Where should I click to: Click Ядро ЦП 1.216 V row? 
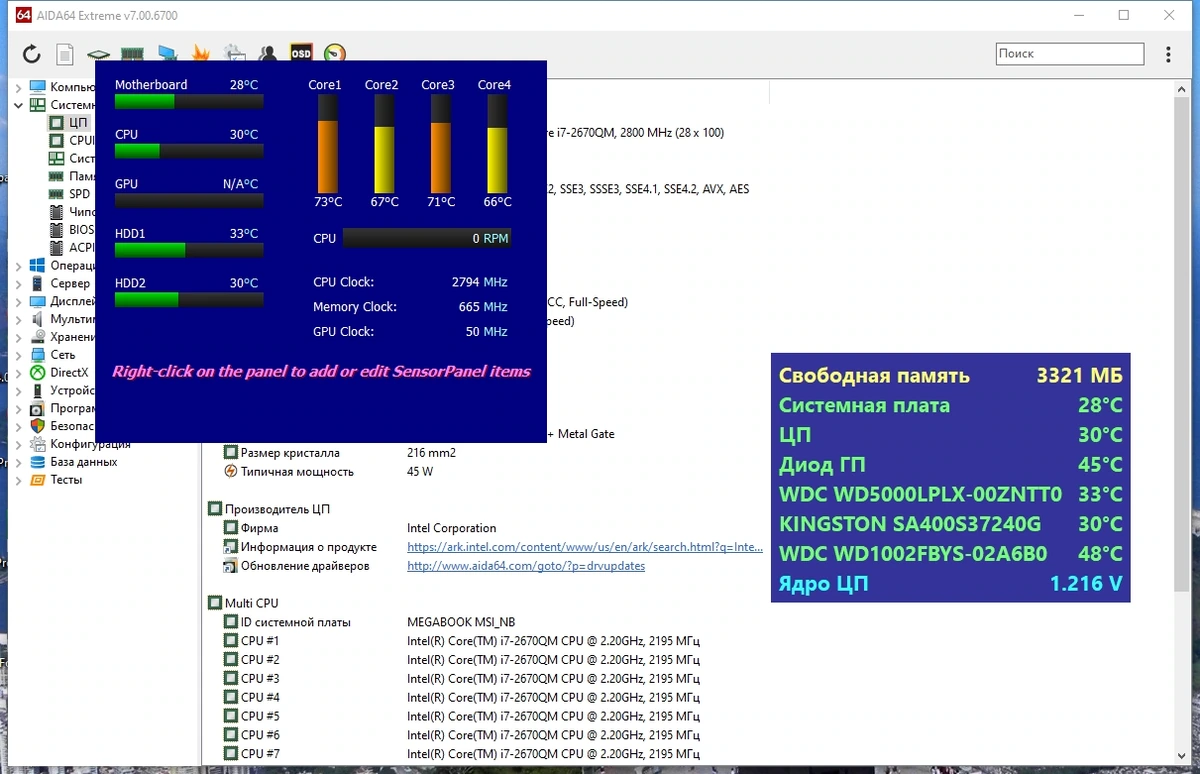(951, 583)
